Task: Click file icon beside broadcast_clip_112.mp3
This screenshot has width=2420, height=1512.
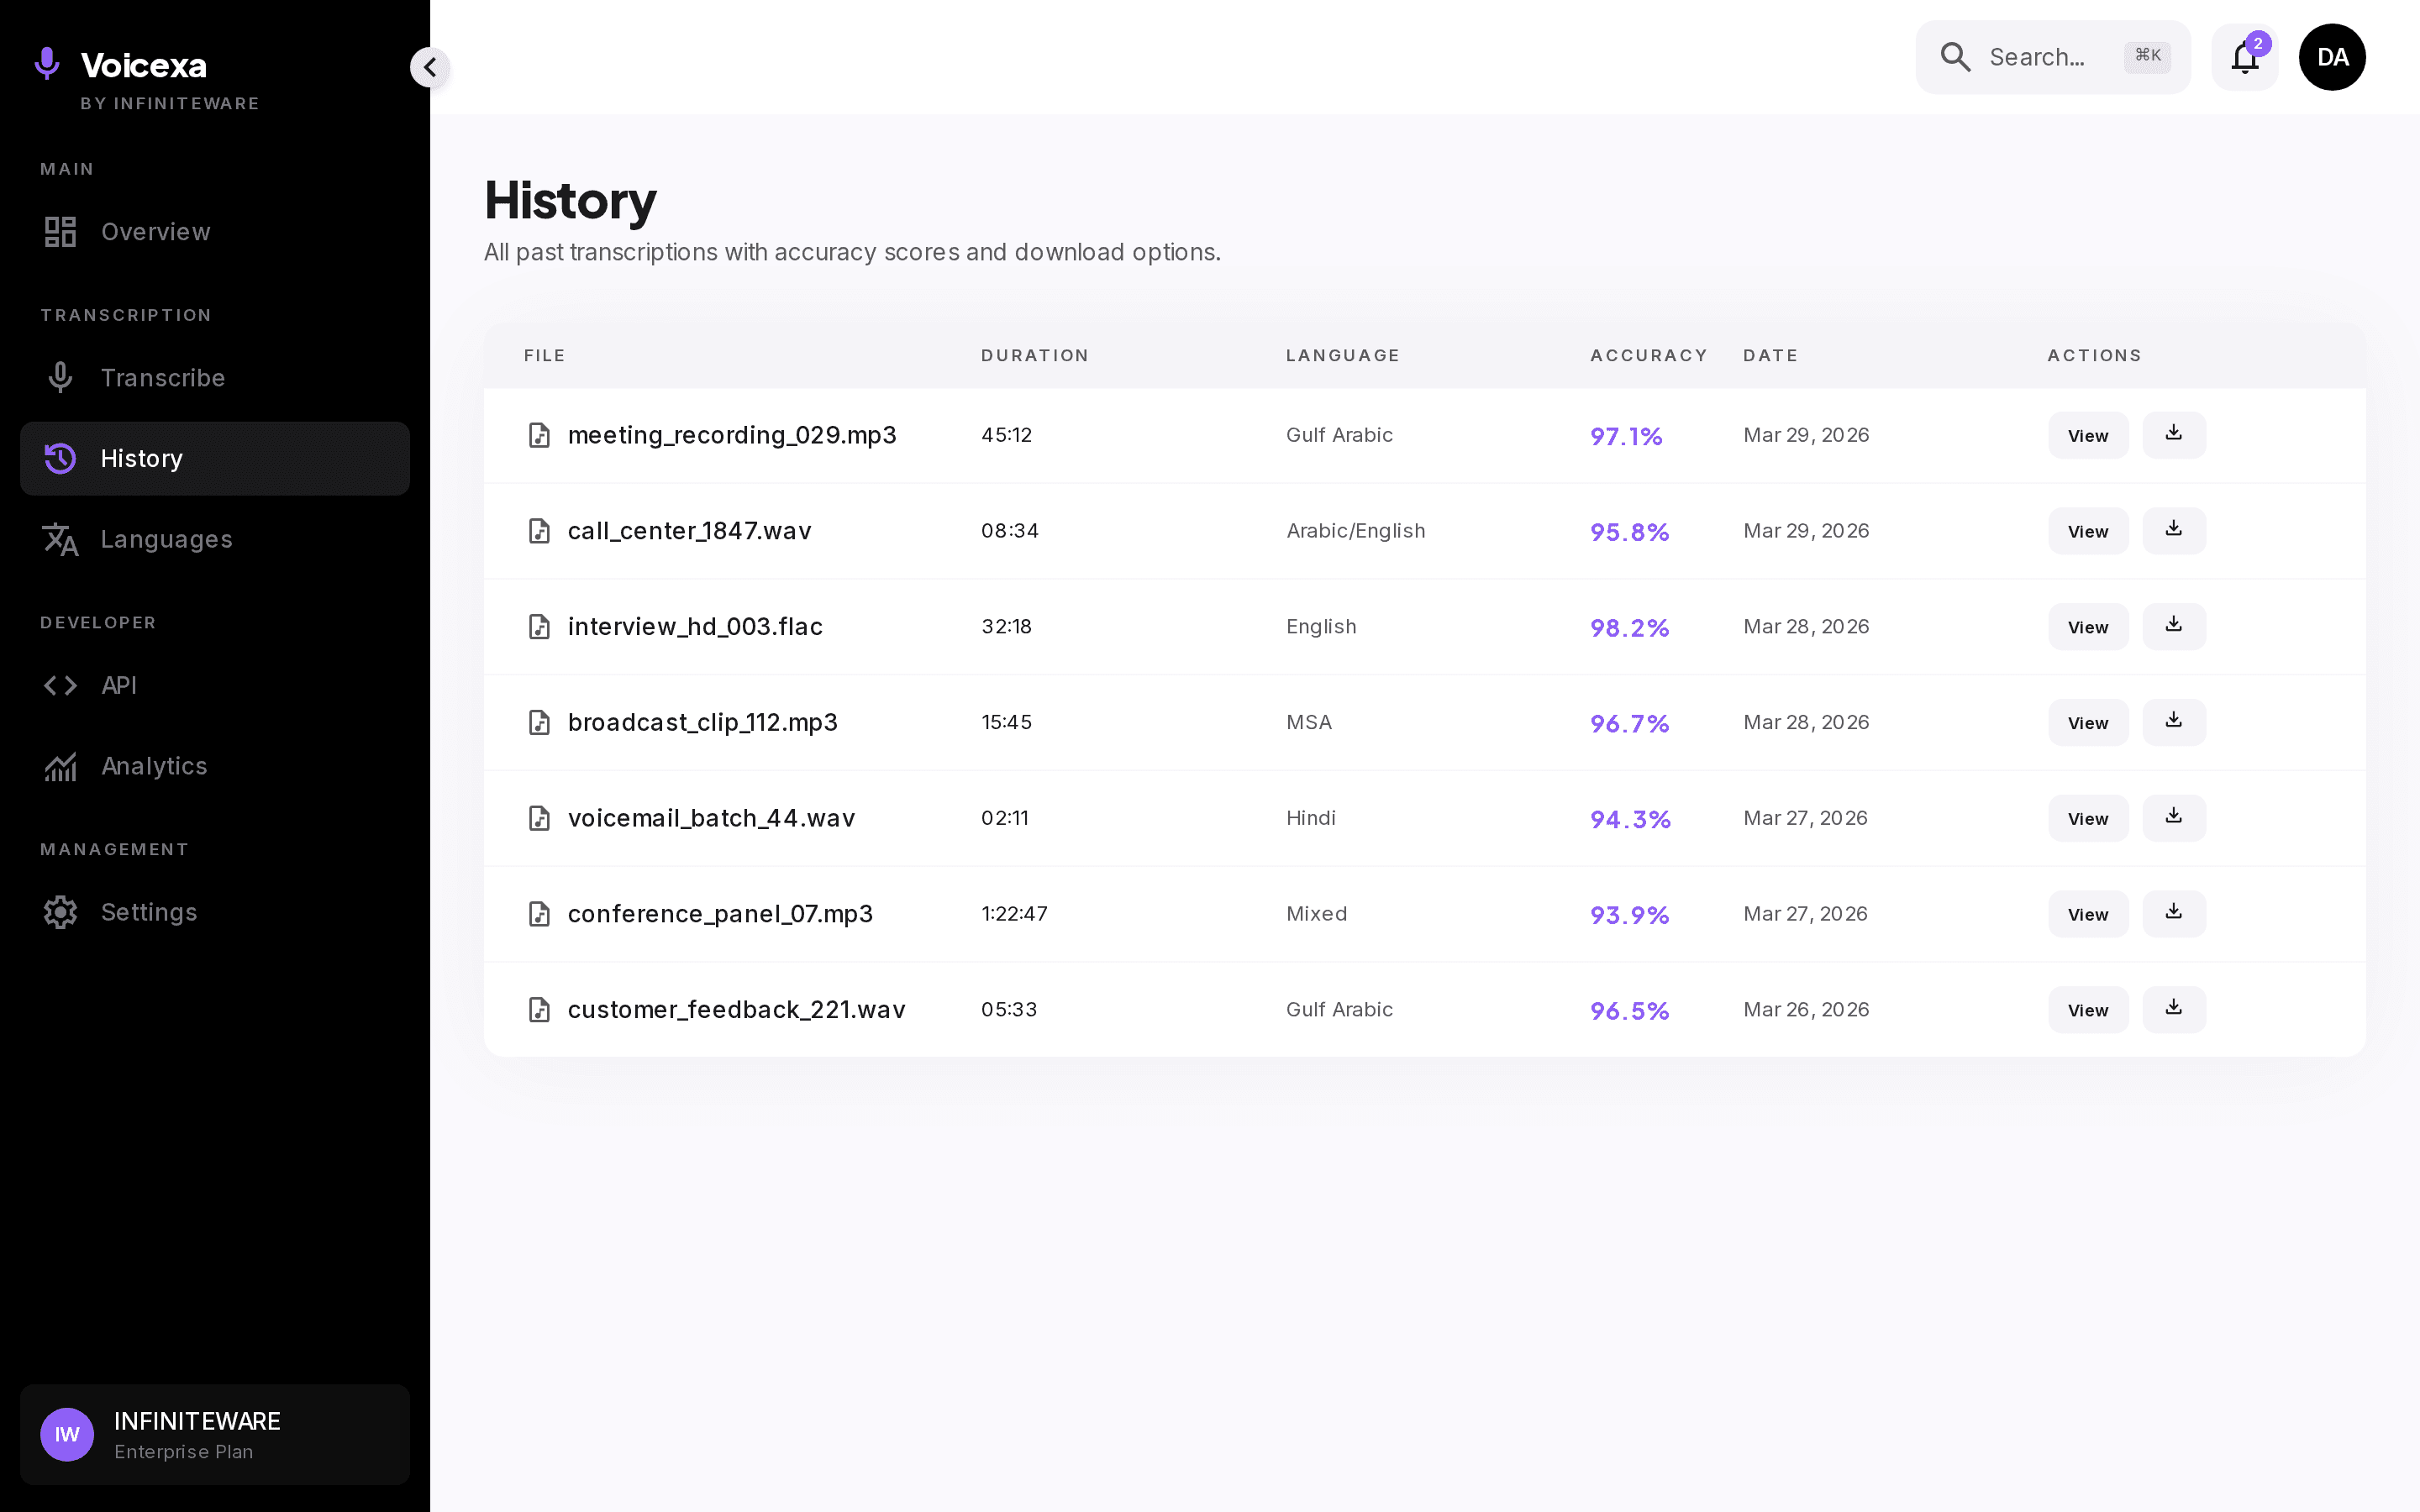Action: point(539,723)
